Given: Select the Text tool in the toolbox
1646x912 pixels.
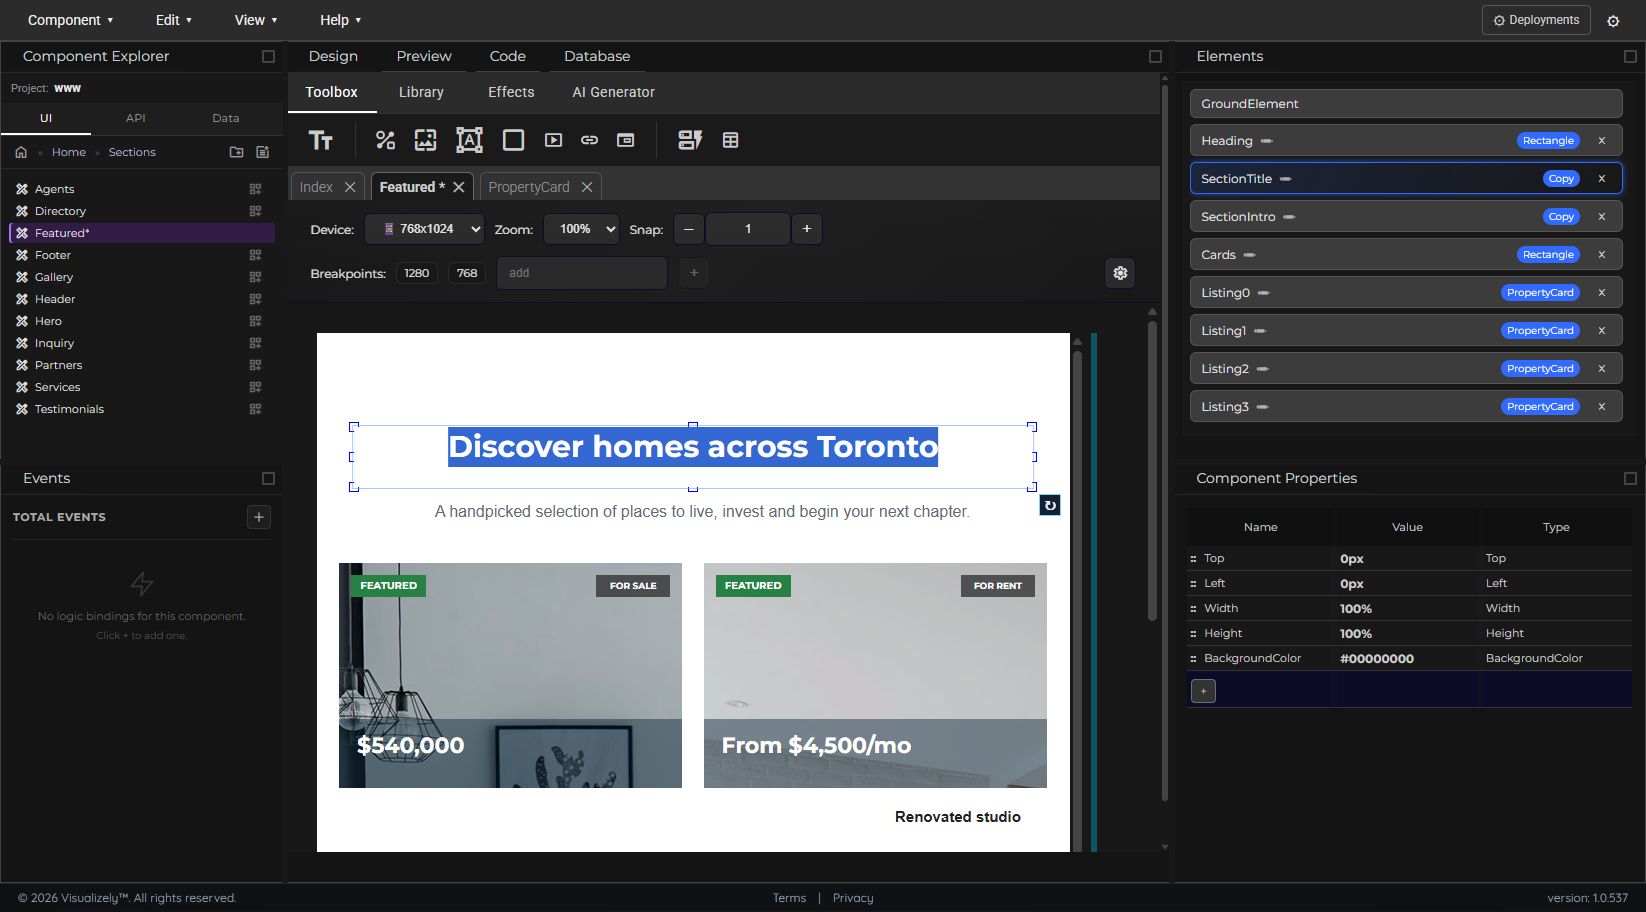Looking at the screenshot, I should (320, 140).
